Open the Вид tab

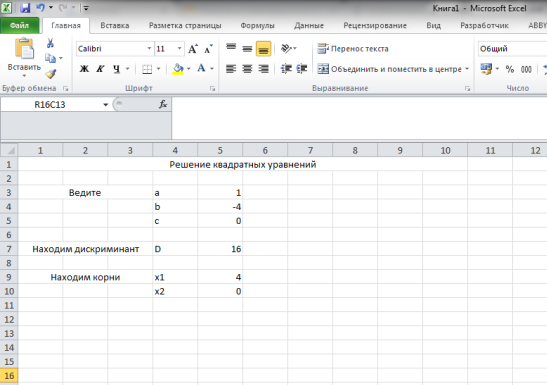[x=434, y=25]
